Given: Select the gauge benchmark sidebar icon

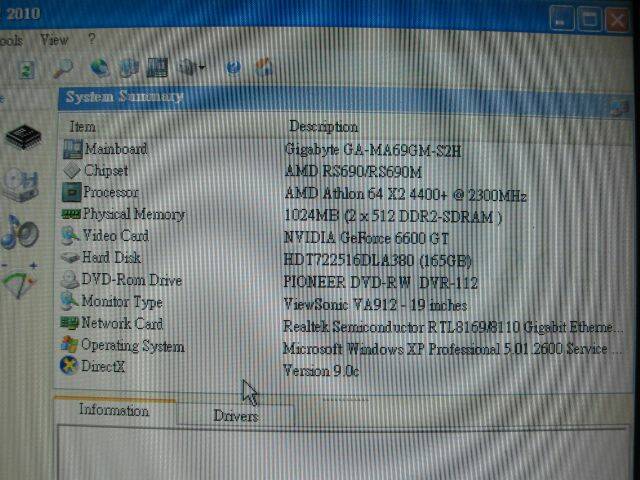Looking at the screenshot, I should pos(20,282).
